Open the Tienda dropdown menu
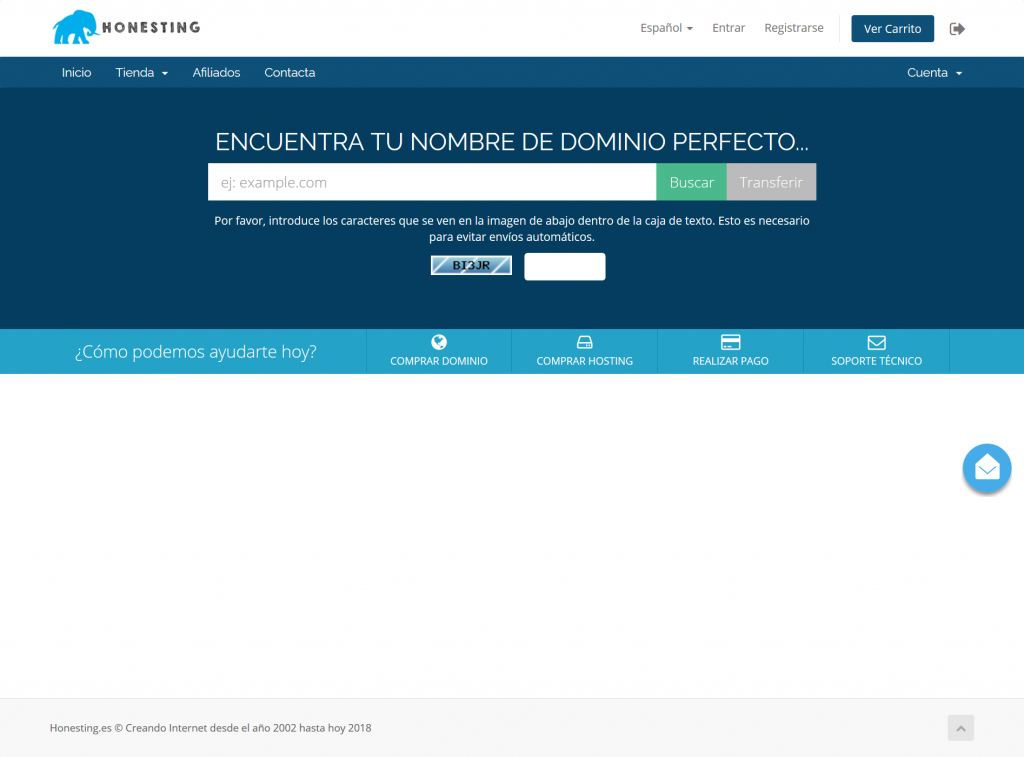Screen dimensions: 1024x757 (141, 73)
